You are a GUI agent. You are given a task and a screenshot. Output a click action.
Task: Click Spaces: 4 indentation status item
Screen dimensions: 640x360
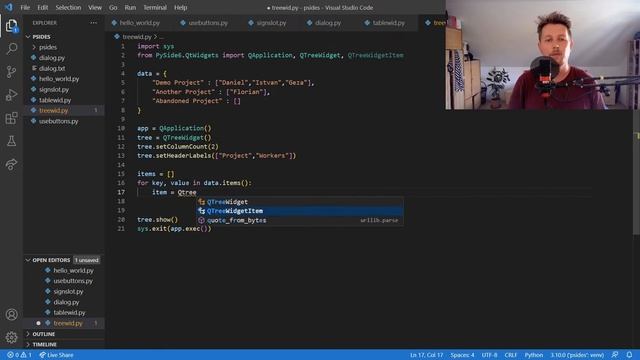coord(462,355)
